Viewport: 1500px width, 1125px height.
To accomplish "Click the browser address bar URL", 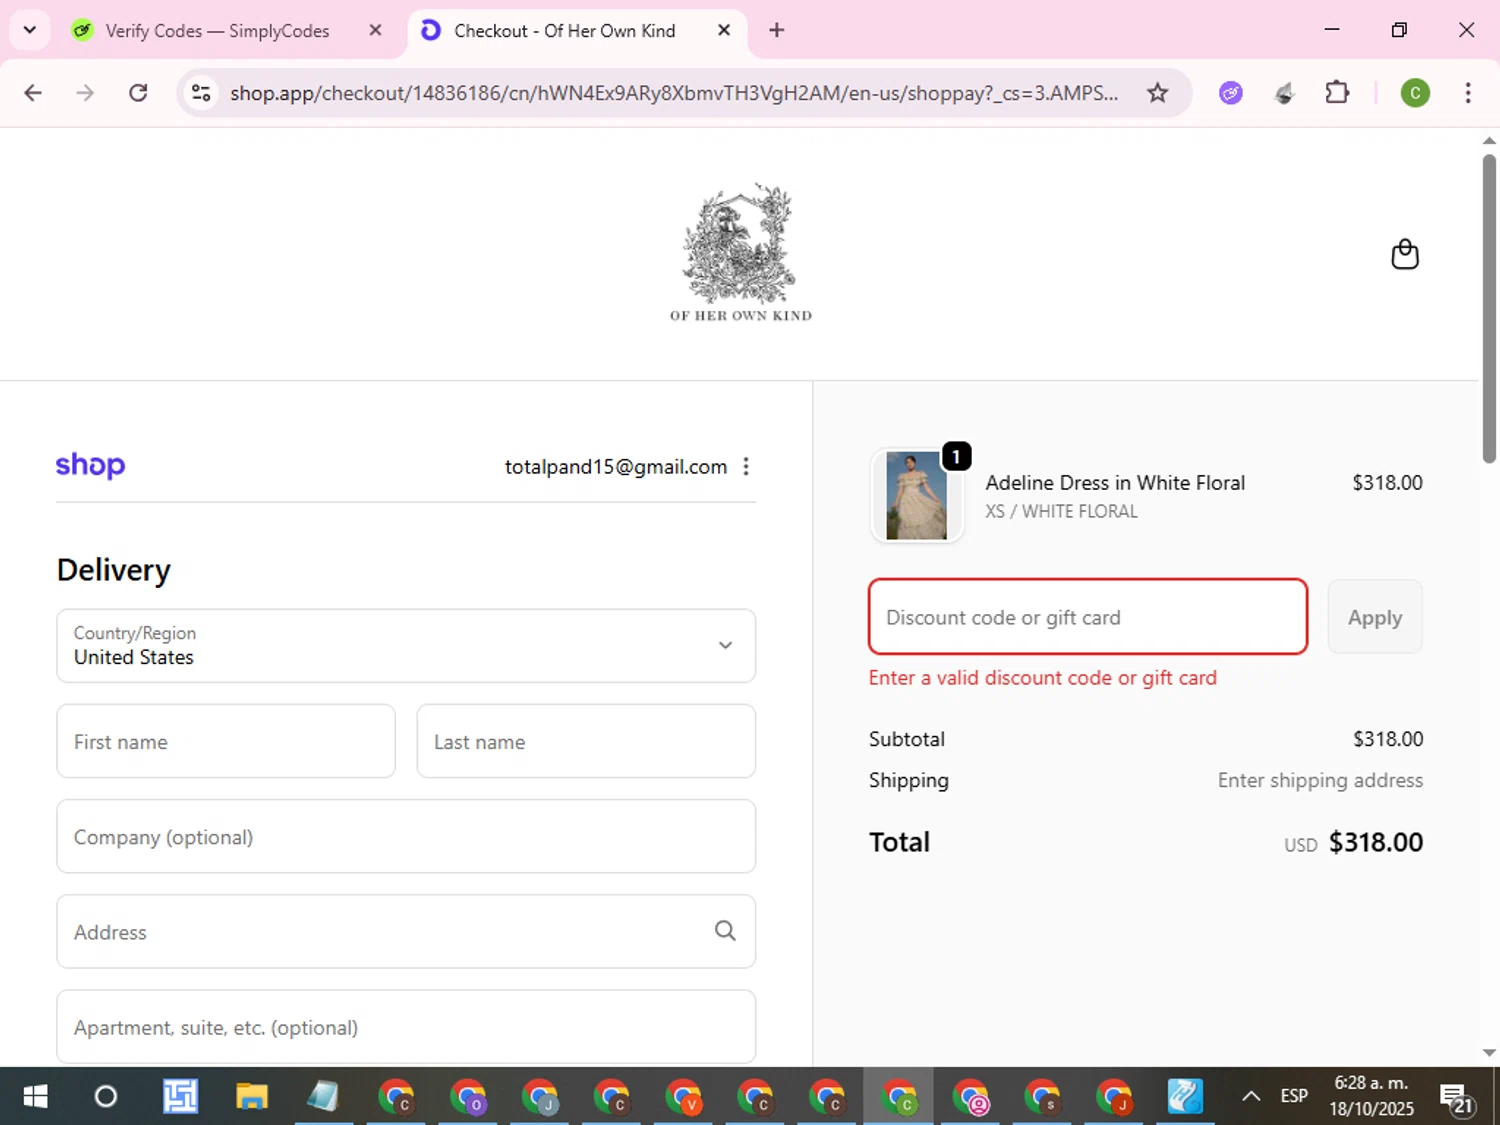I will pos(674,93).
